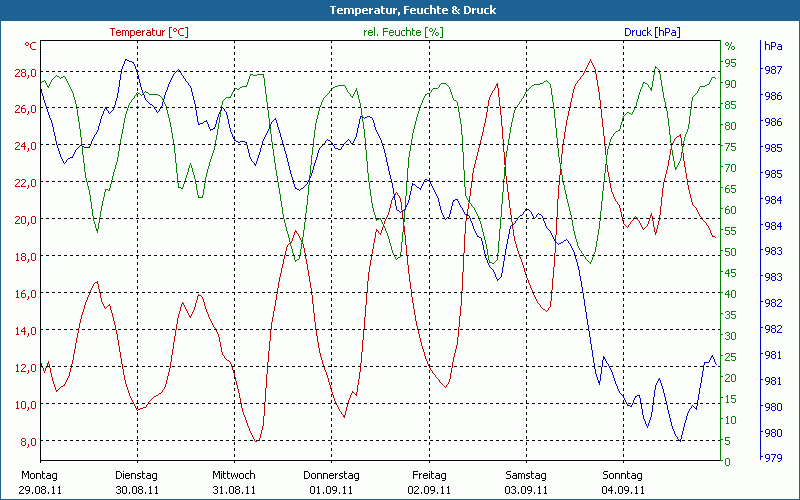Click humidity axis value '45'

click(x=731, y=273)
